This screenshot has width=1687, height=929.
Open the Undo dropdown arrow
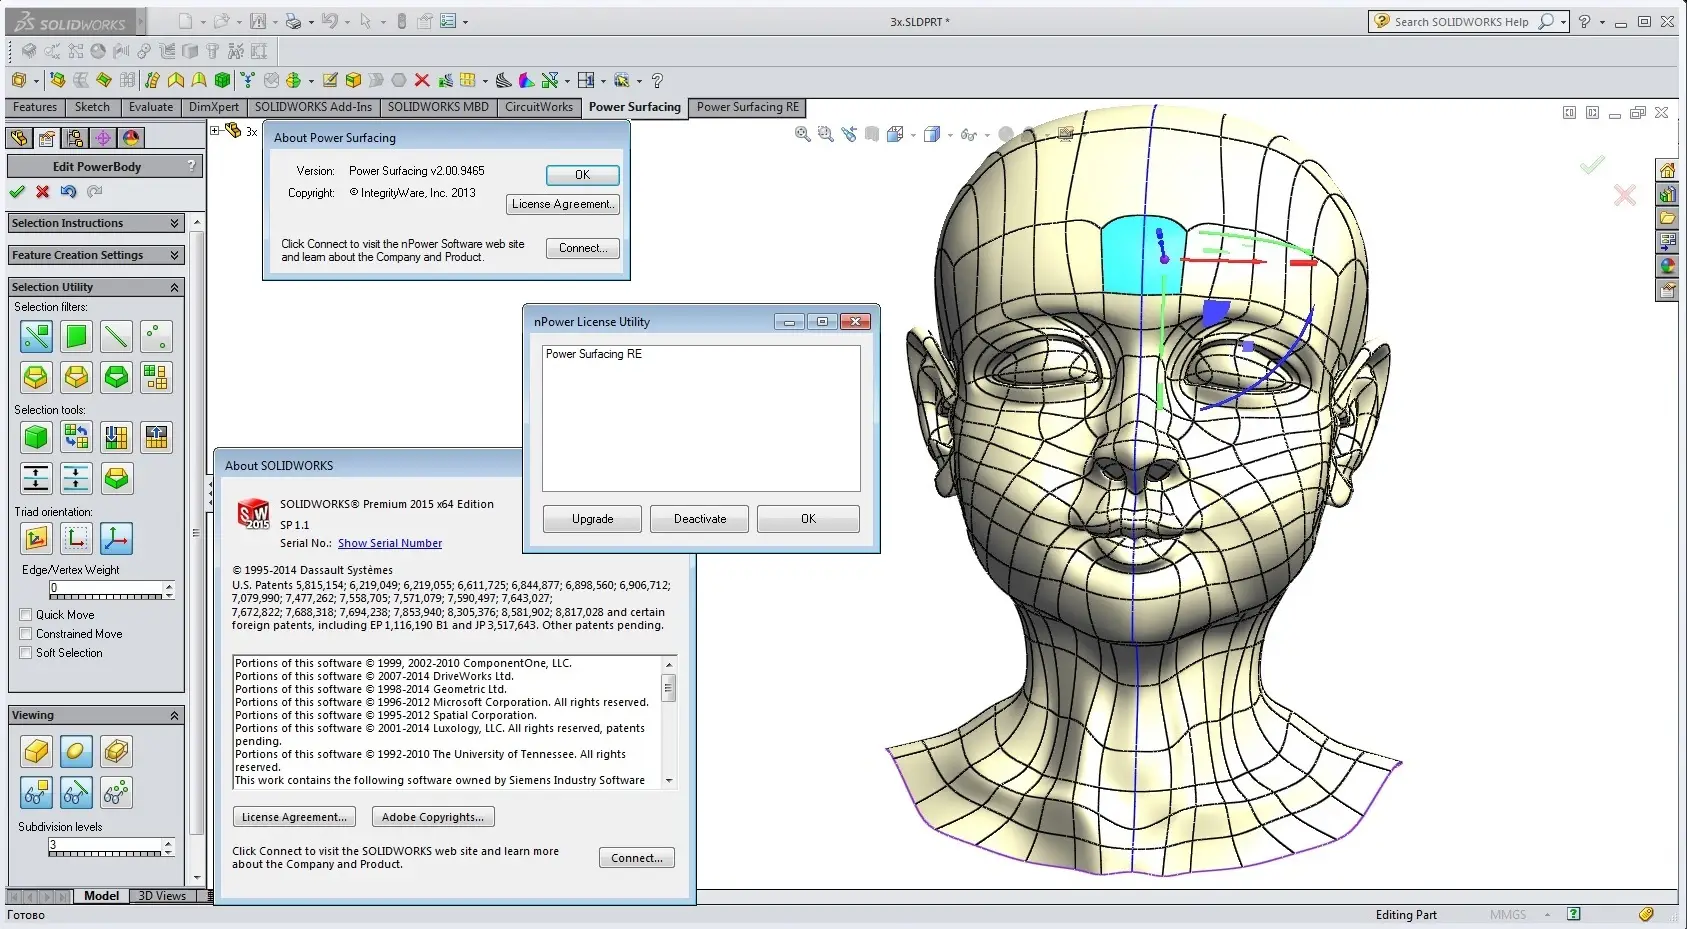coord(347,22)
